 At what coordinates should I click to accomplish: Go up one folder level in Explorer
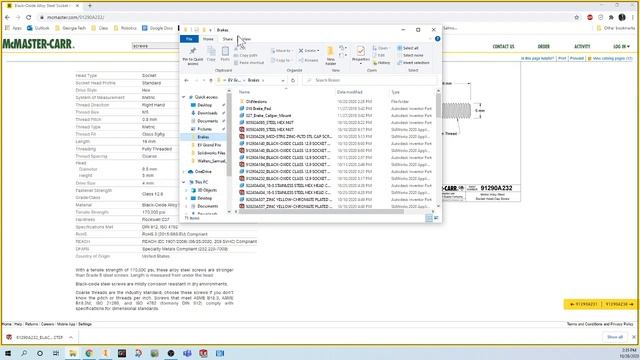211,80
